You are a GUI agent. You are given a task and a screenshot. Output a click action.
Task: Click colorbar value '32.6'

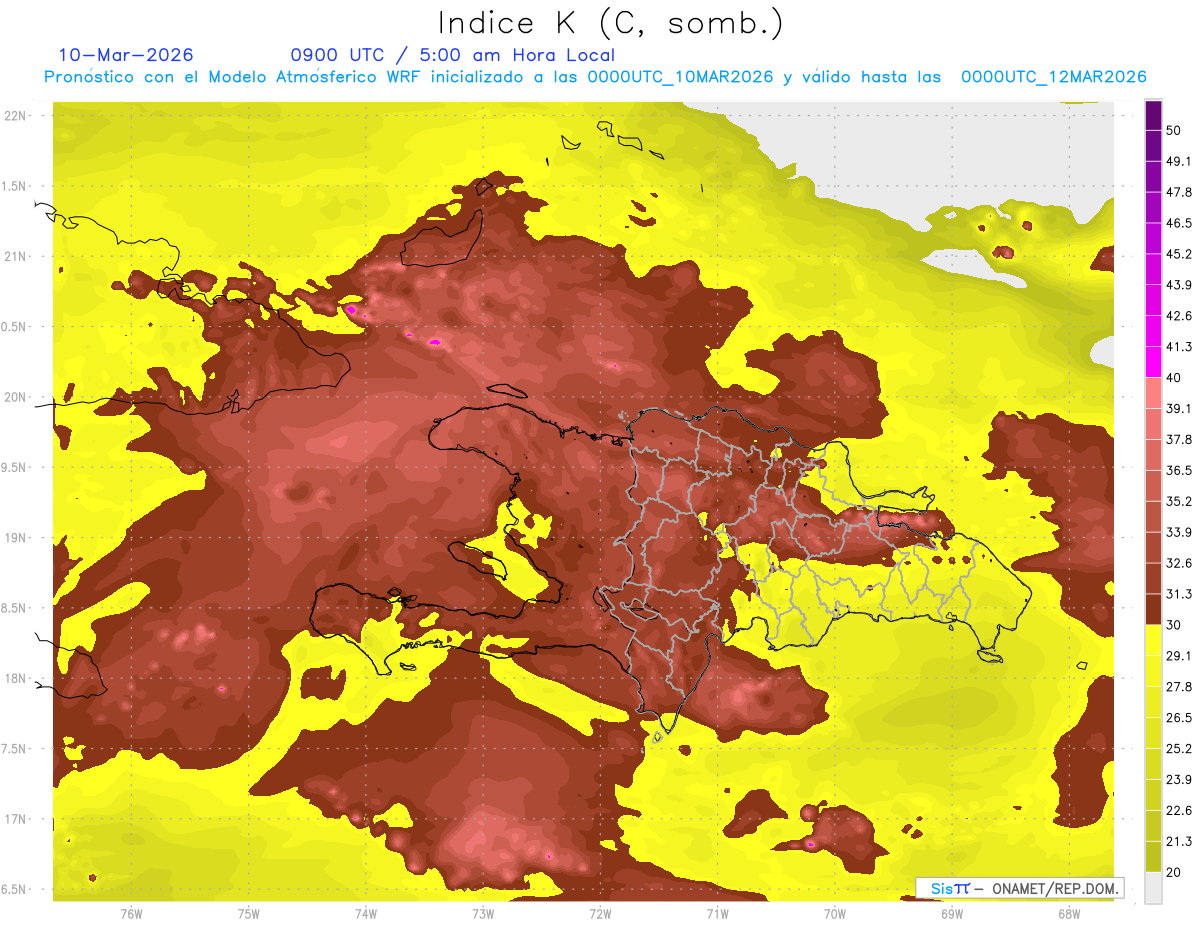[x=1180, y=563]
